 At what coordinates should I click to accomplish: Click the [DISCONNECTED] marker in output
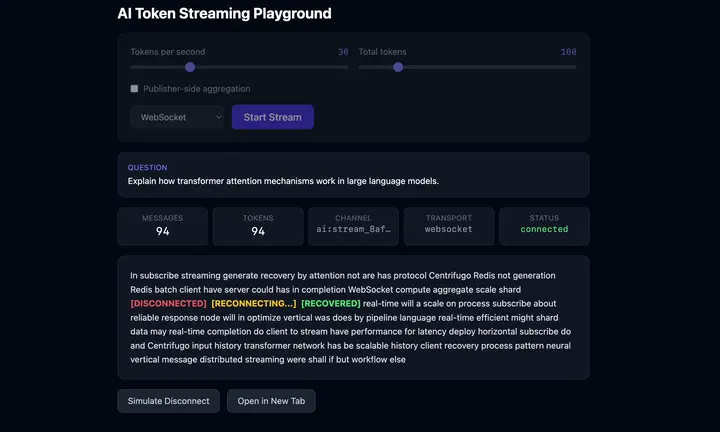pos(169,303)
